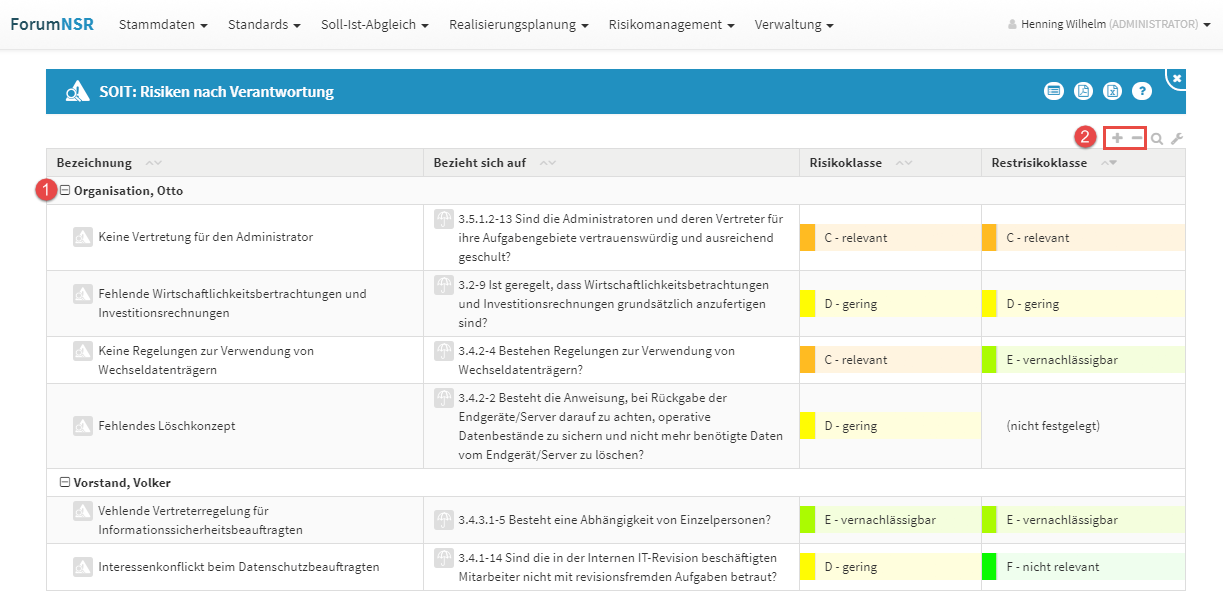Click risk icon beside Fehlendes Löschkonzept

click(83, 426)
